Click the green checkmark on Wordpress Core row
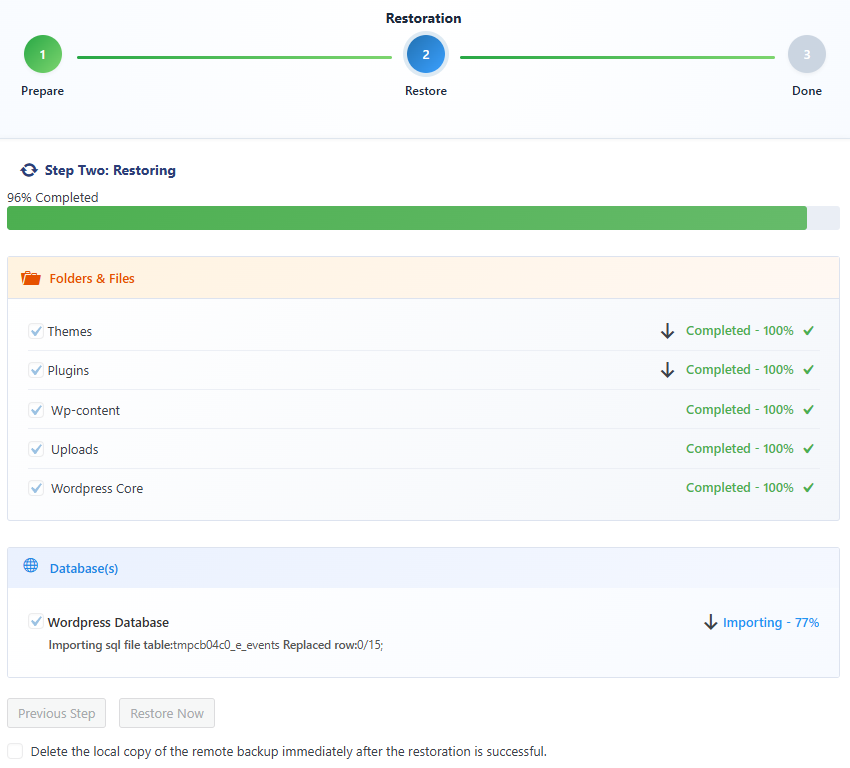 click(807, 487)
